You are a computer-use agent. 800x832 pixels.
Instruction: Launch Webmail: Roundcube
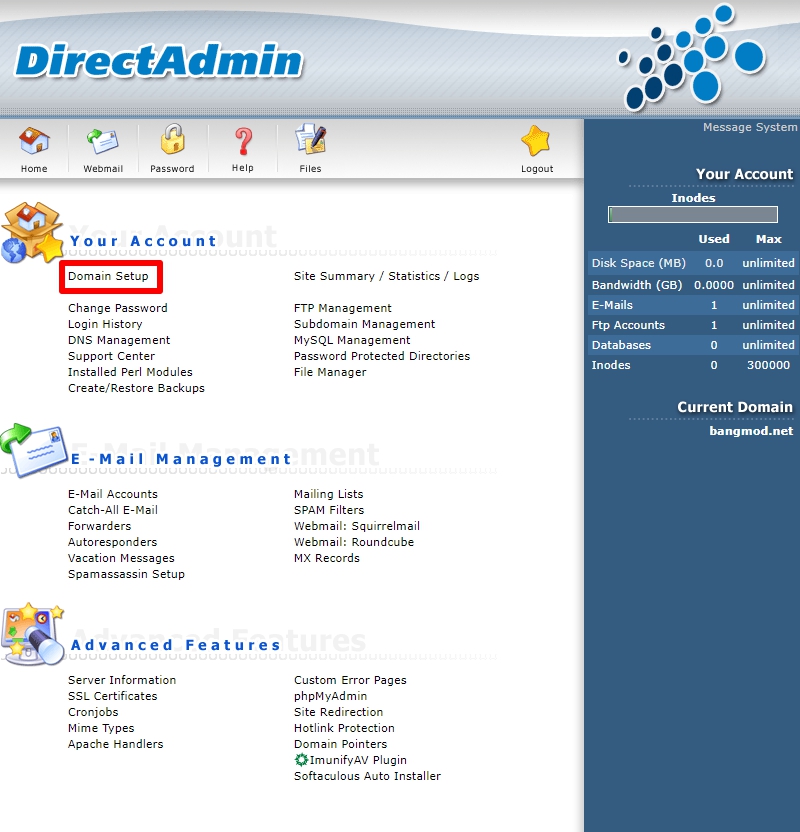click(x=354, y=541)
